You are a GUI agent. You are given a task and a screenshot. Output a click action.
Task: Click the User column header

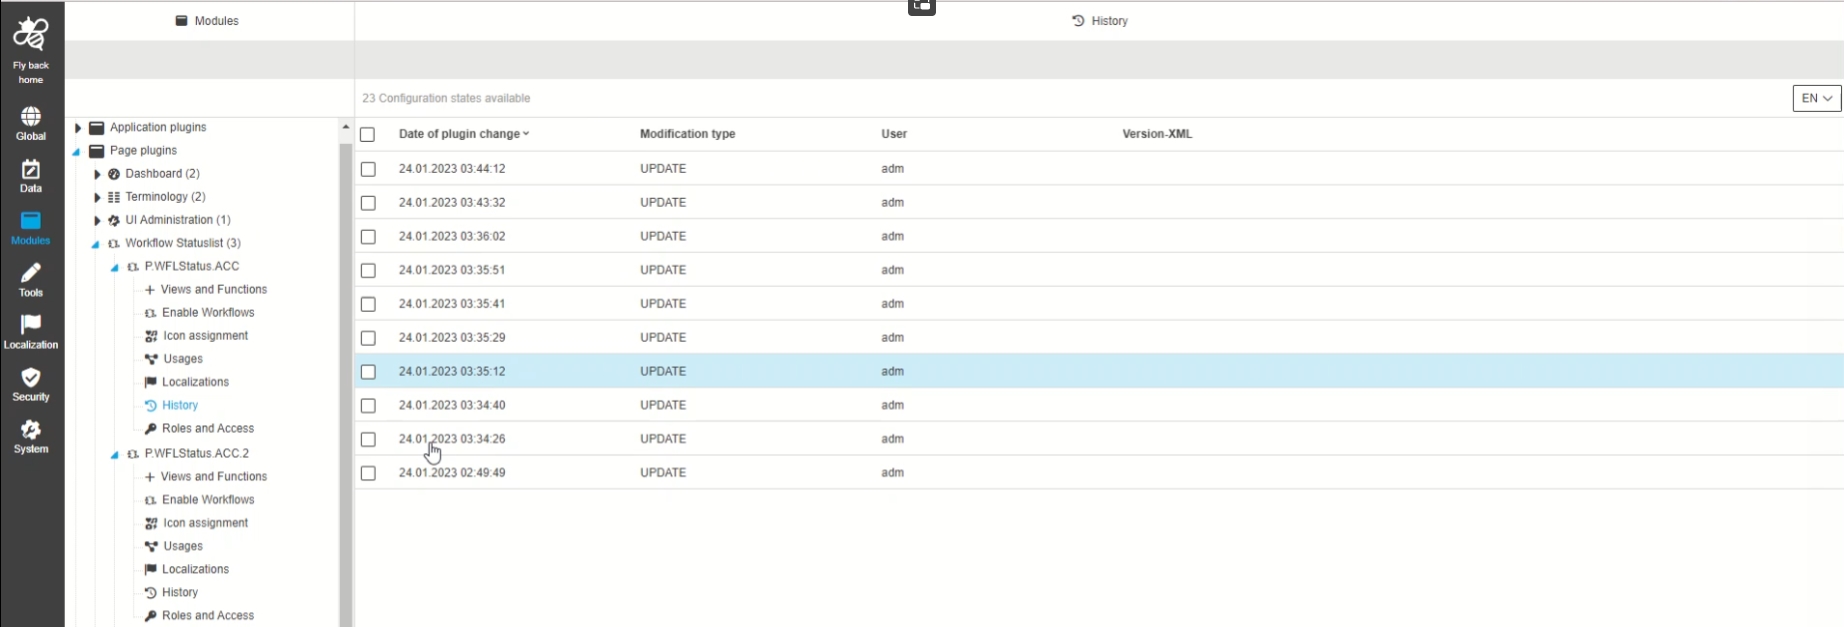(x=894, y=134)
